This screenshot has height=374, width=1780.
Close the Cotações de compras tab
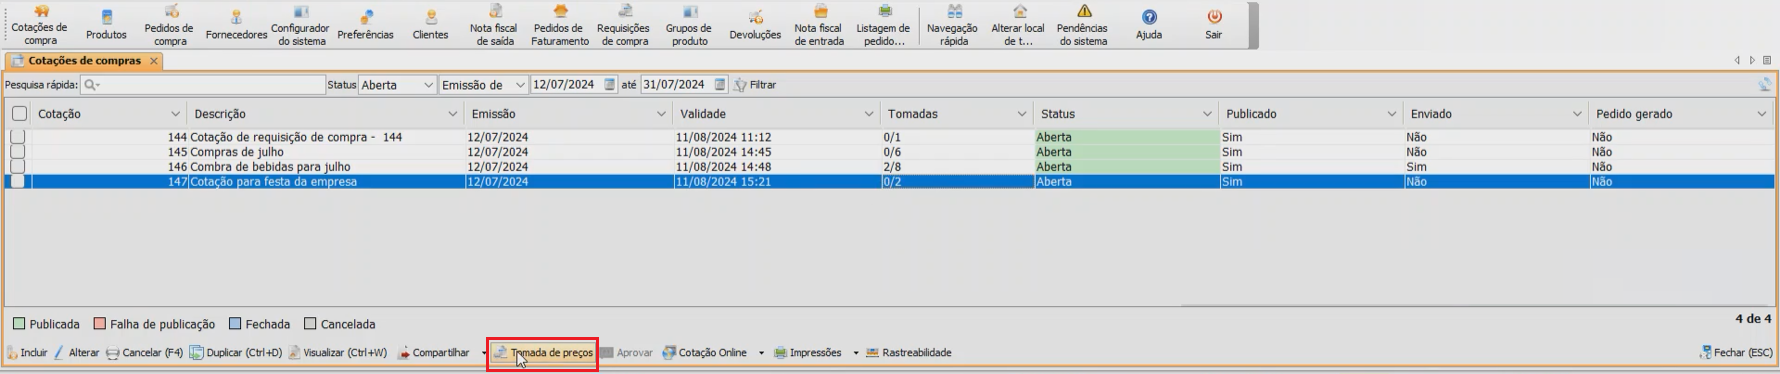(x=154, y=61)
